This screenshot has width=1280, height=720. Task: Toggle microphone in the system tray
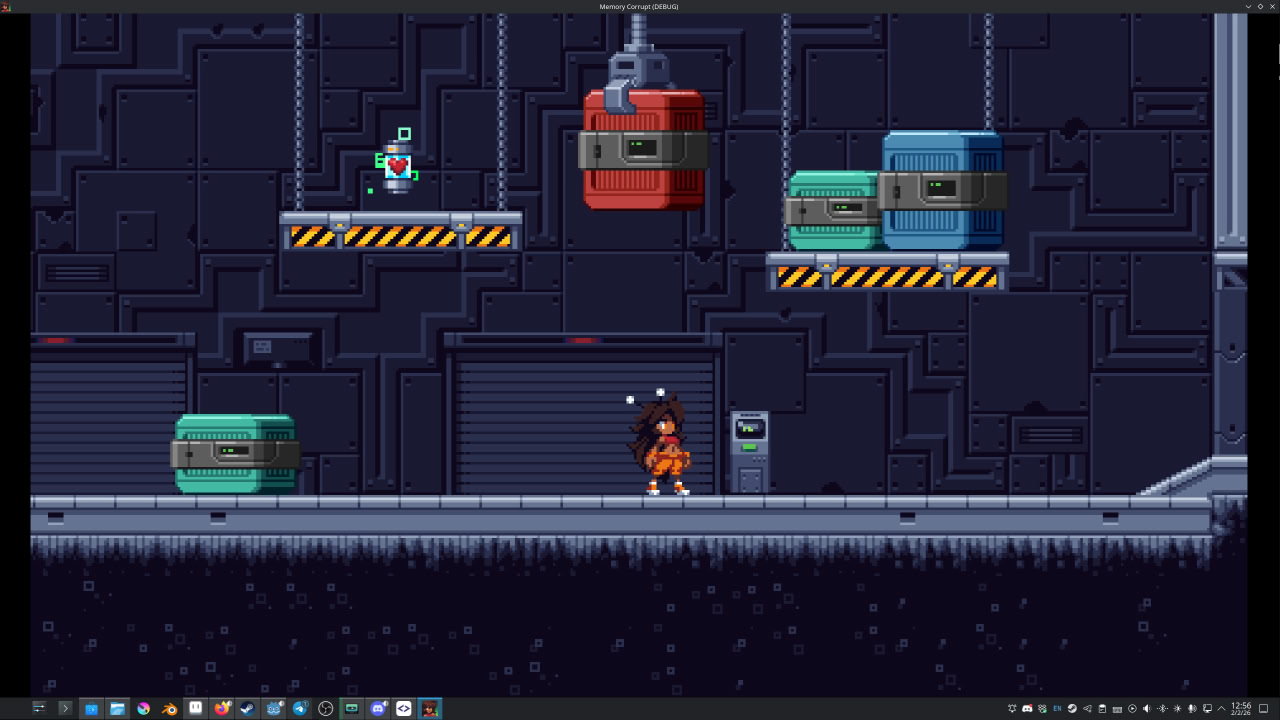(1191, 709)
